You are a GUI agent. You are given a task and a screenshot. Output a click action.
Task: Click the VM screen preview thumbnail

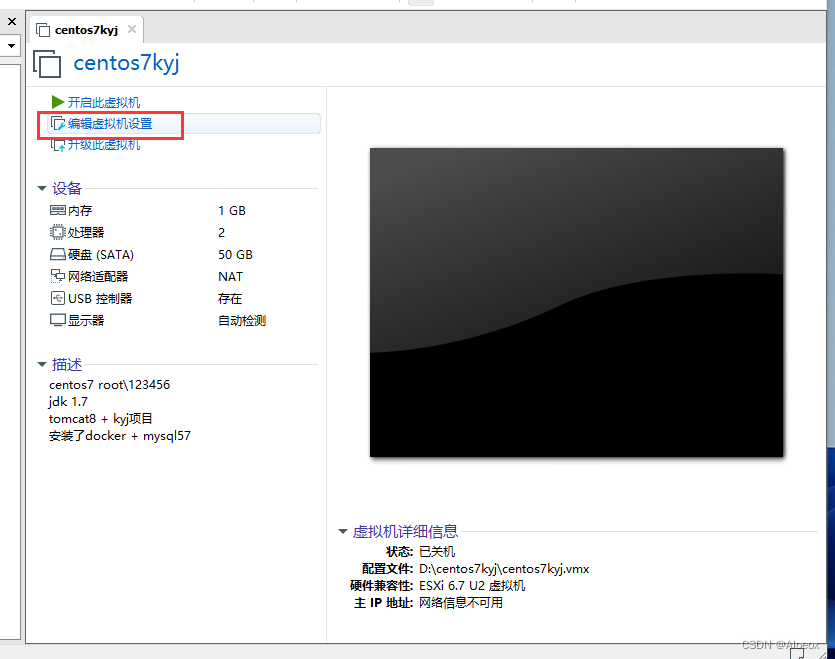pos(577,302)
